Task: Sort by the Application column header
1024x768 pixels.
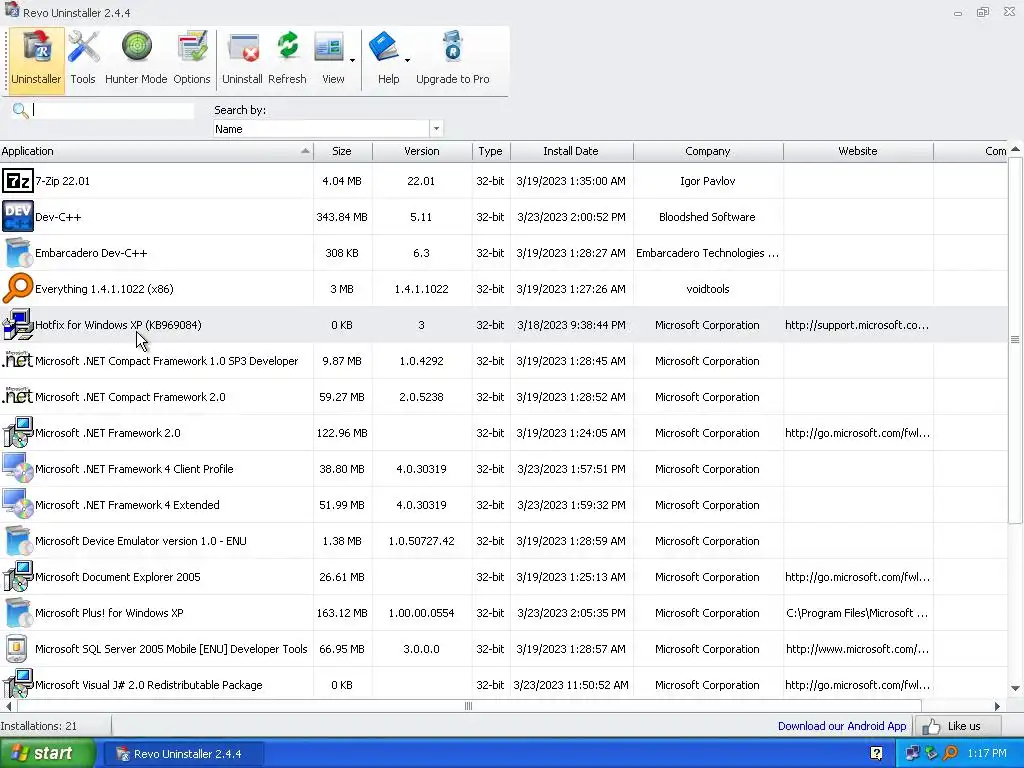Action: click(x=157, y=151)
